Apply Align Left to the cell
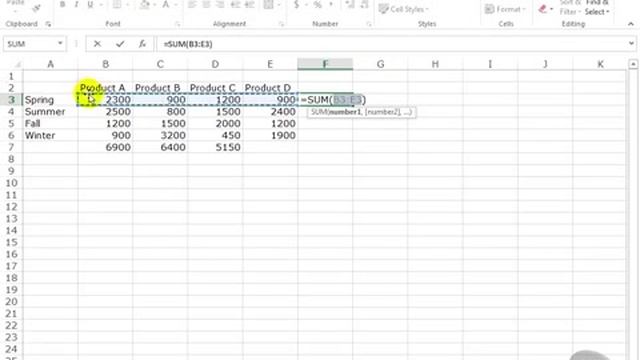Screen dimensions: 640x360 coord(192,5)
